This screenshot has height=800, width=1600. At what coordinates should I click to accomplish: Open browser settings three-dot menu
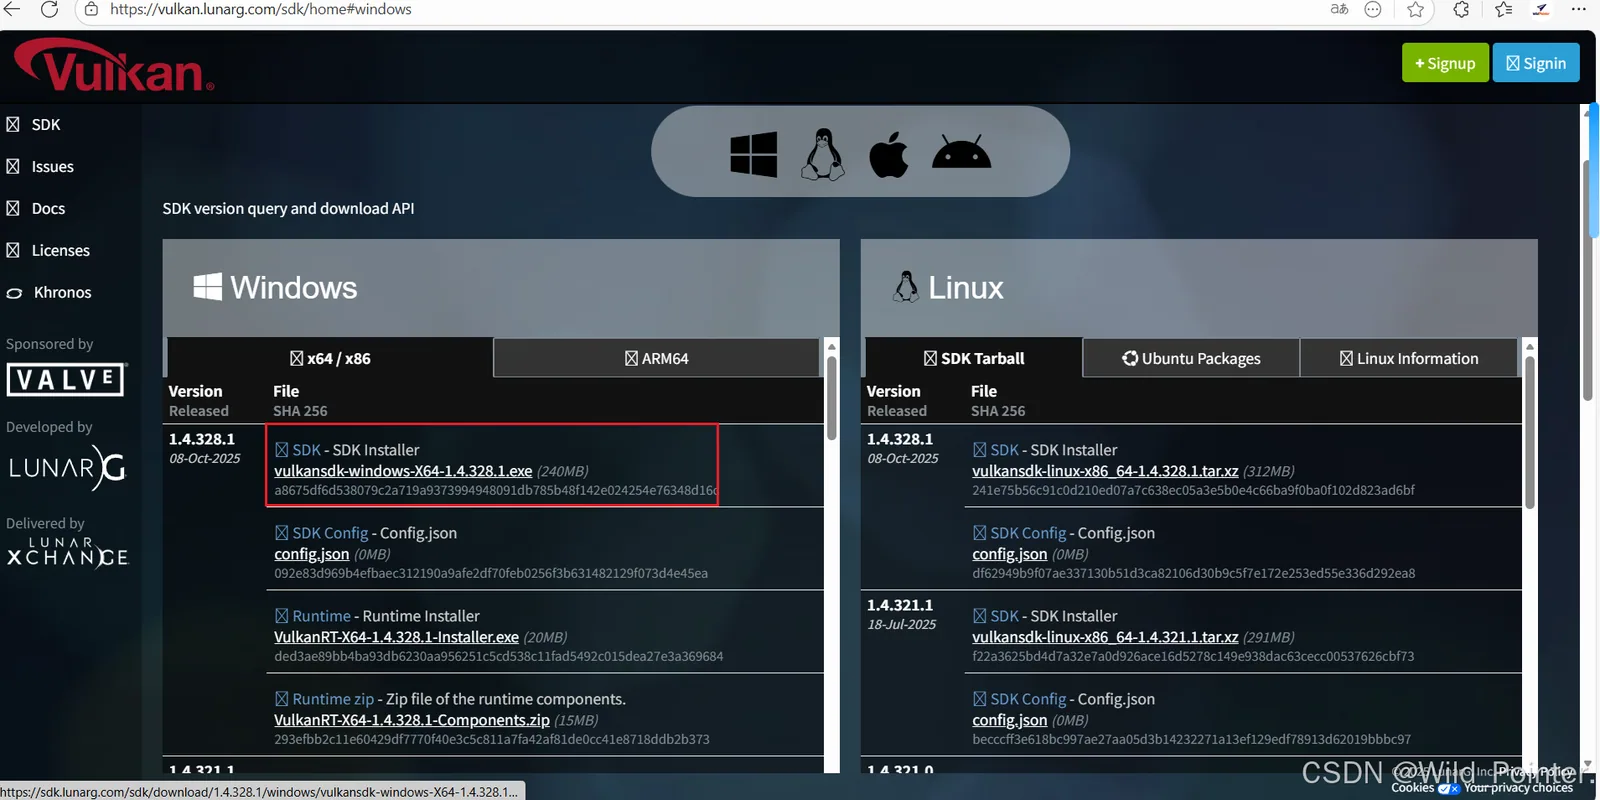coord(1579,9)
